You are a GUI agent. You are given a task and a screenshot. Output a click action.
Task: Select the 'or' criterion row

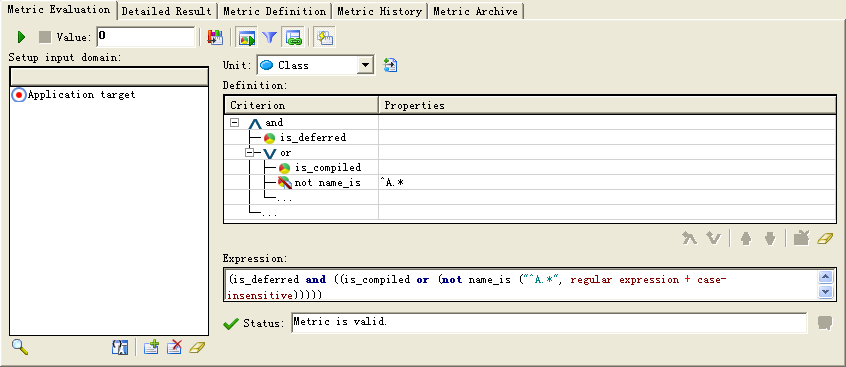pos(530,153)
